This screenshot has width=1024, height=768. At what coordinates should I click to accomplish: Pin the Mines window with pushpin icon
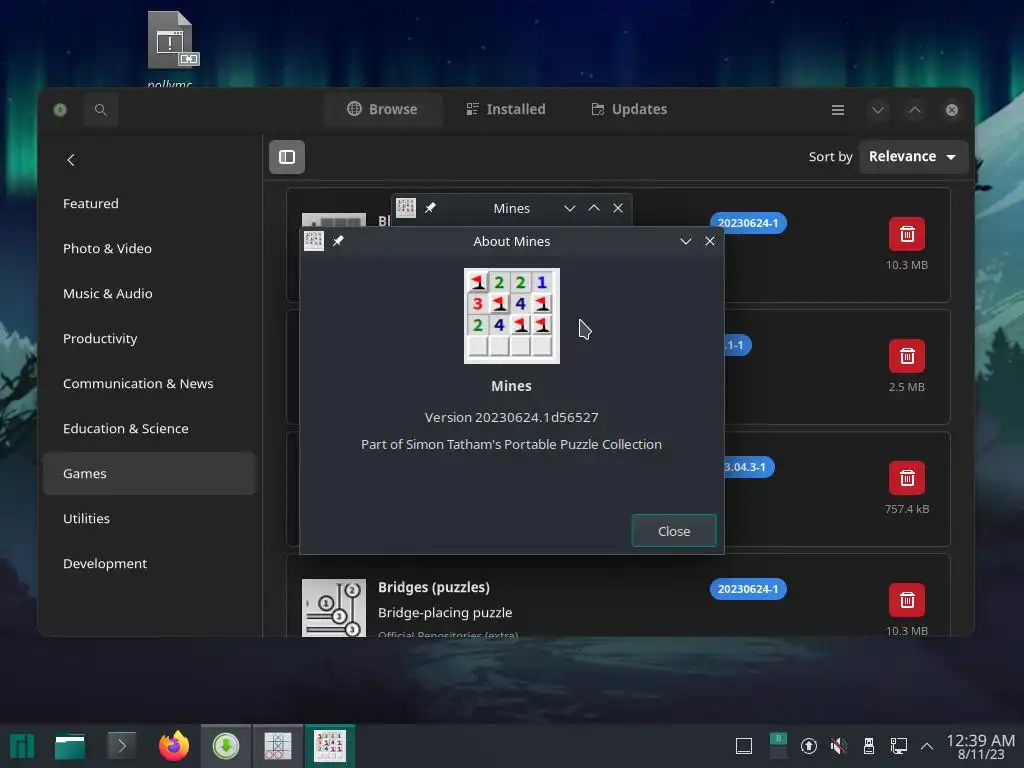[430, 208]
